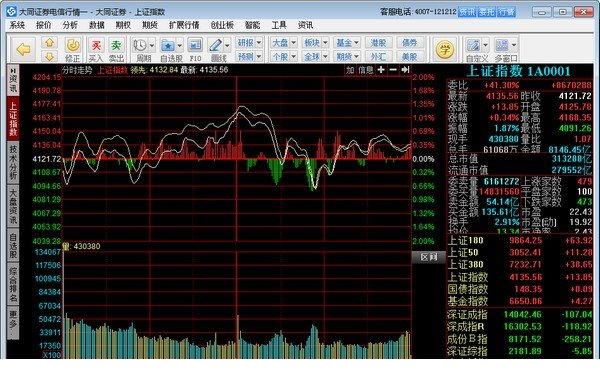Open the 系统 menu
The image size is (600, 373).
click(x=17, y=25)
